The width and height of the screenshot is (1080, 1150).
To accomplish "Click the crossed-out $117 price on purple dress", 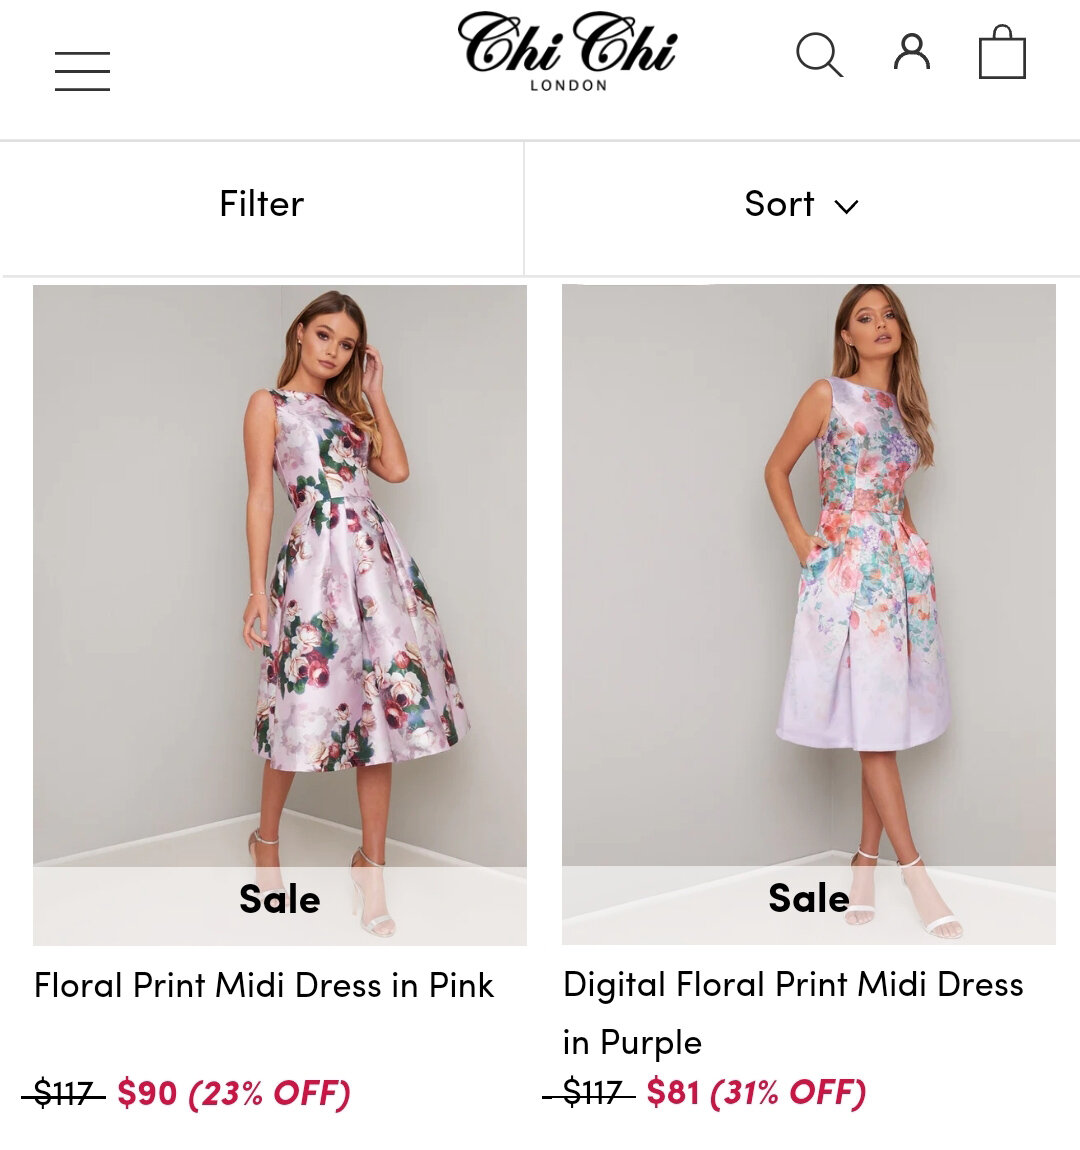I will 589,1094.
